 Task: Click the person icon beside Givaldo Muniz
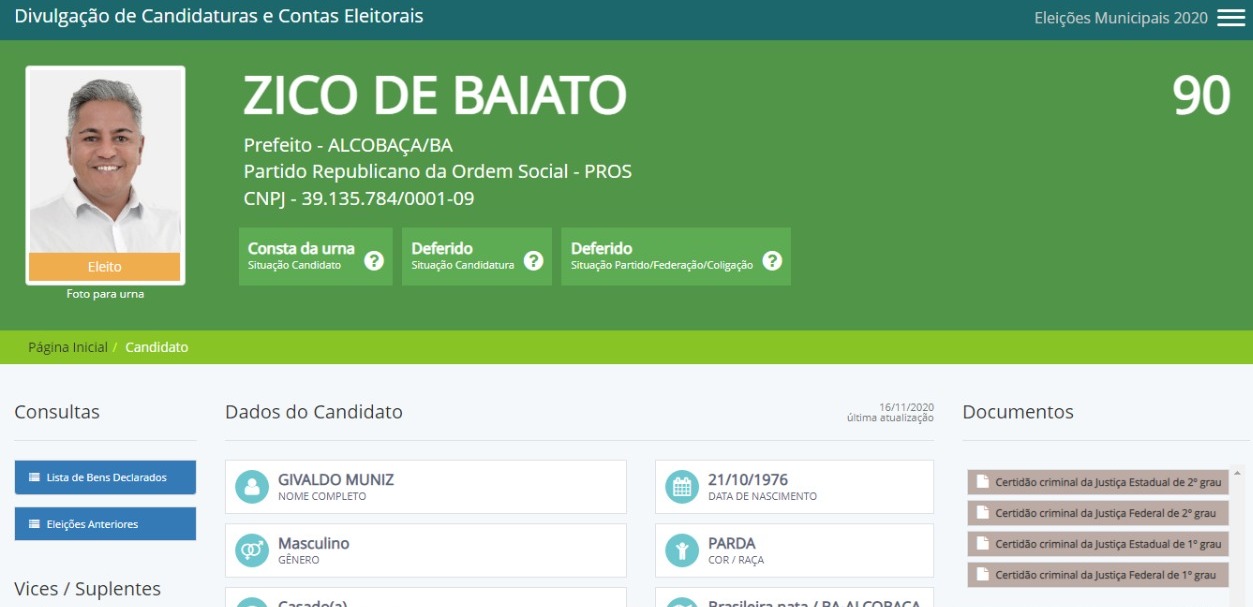[x=252, y=487]
